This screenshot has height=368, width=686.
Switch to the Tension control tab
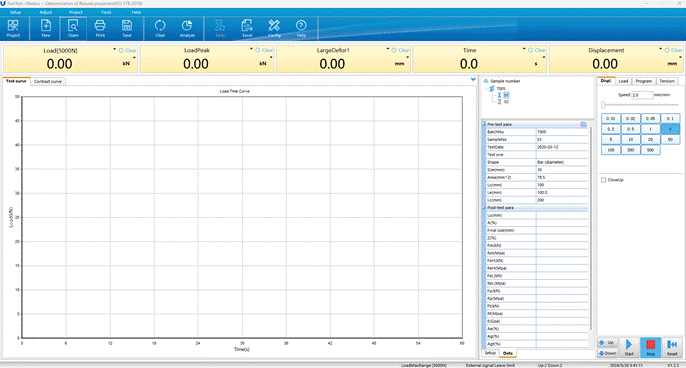(667, 81)
